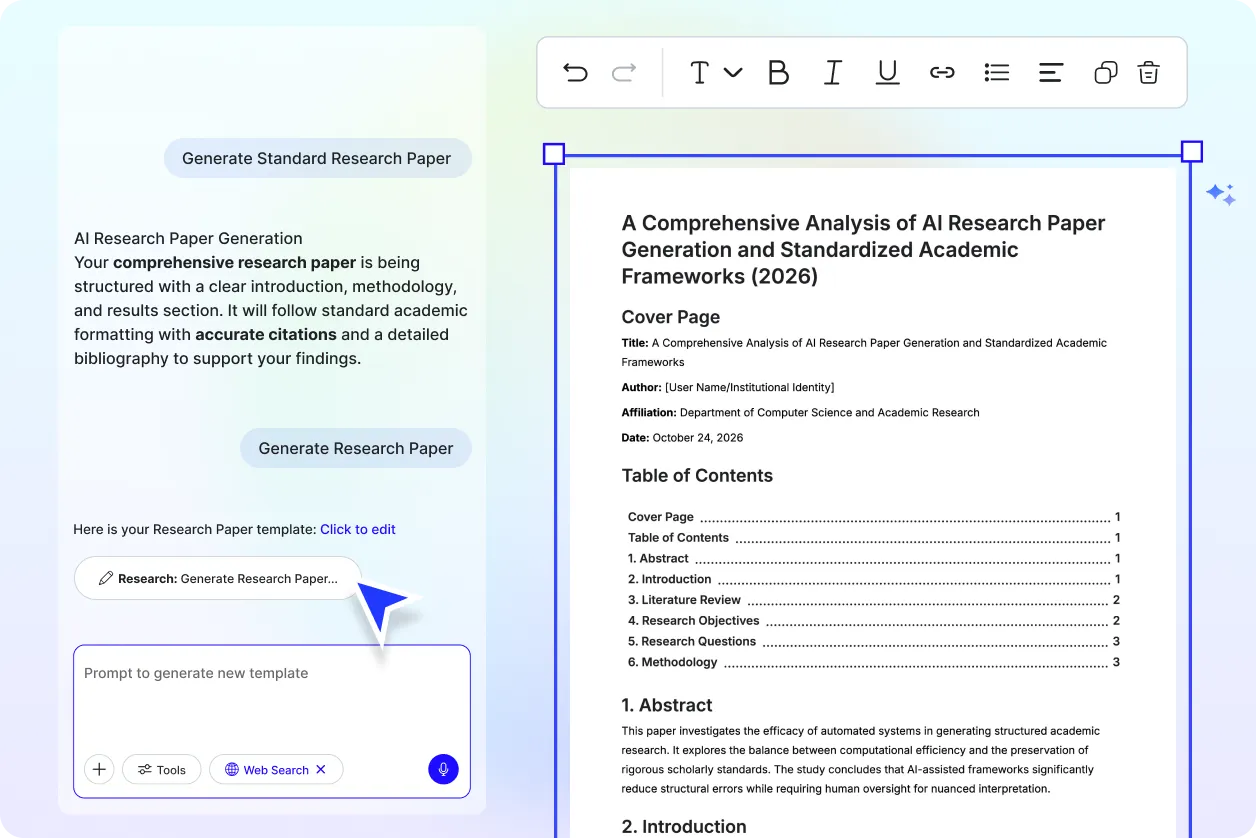Click the AI sparkle icon beside the paper
This screenshot has width=1256, height=838.
[1220, 194]
